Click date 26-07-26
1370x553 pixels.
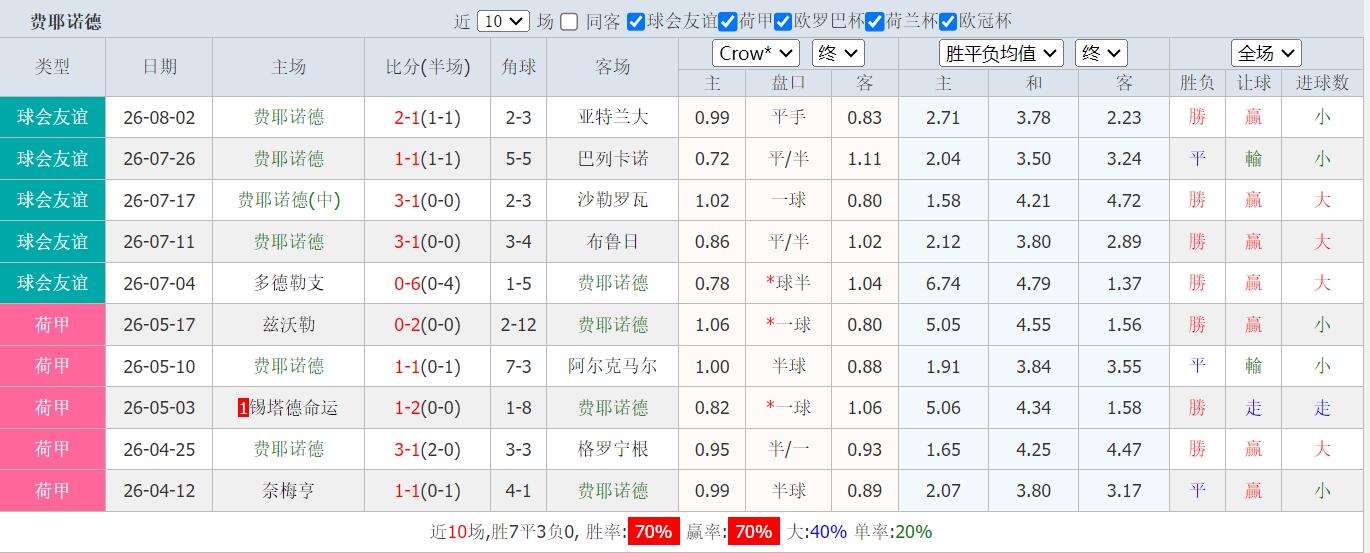(x=159, y=159)
